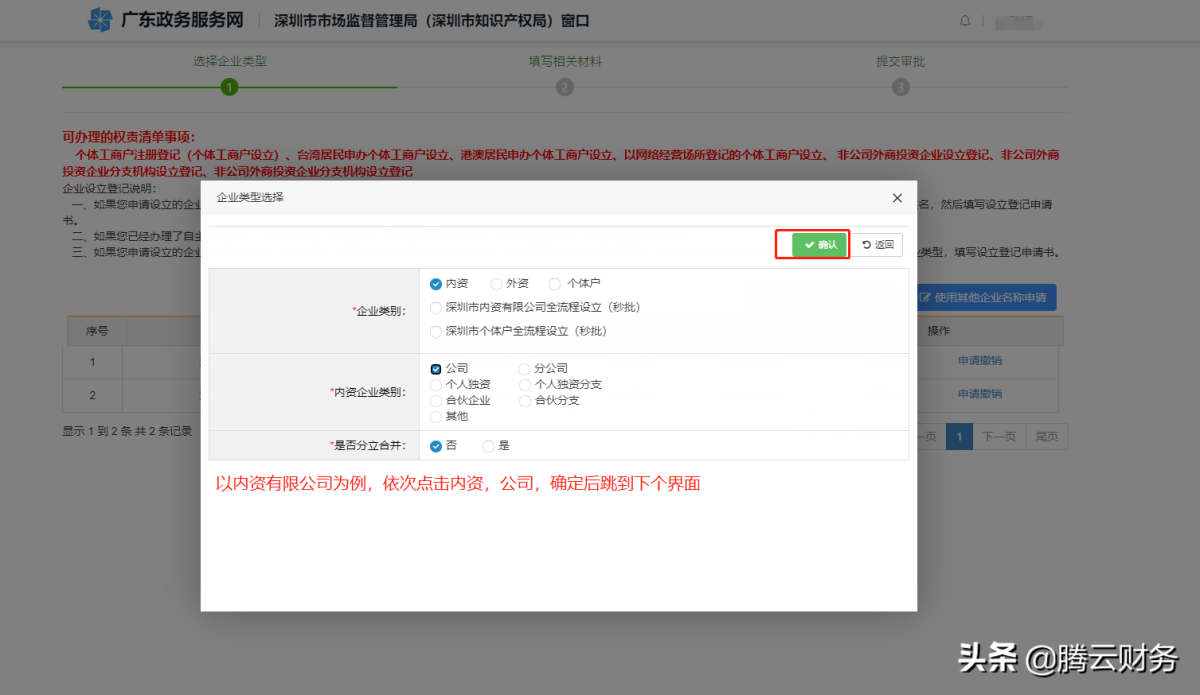Select the 外资 radio option
Viewport: 1200px width, 695px height.
click(x=497, y=284)
